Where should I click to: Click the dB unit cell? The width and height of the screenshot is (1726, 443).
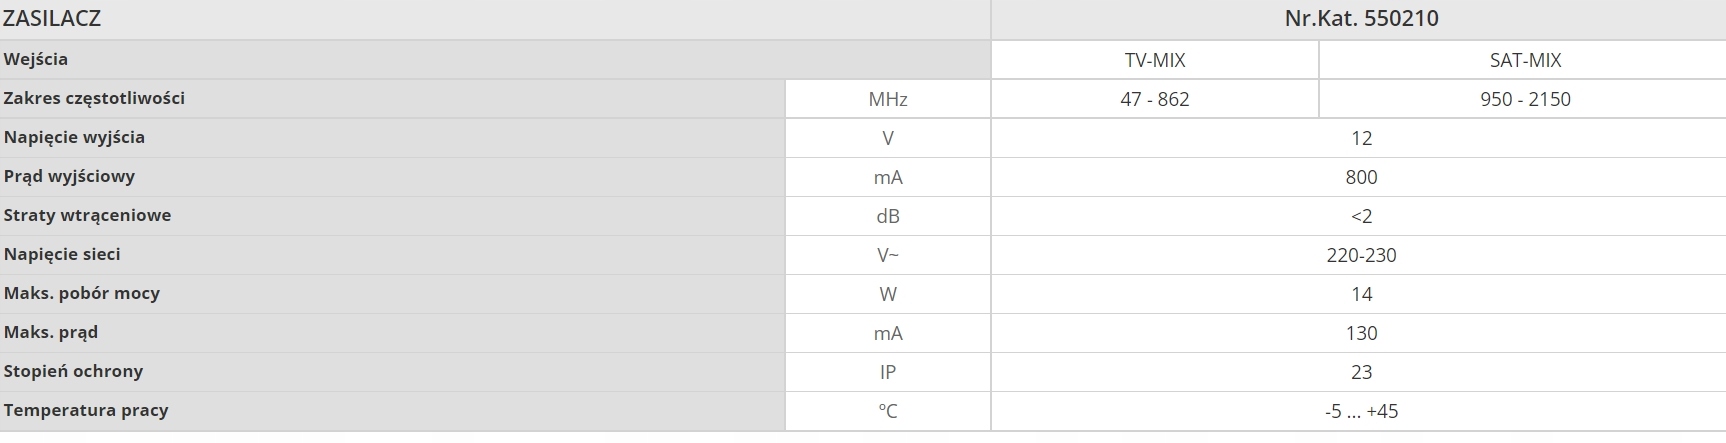pyautogui.click(x=888, y=216)
